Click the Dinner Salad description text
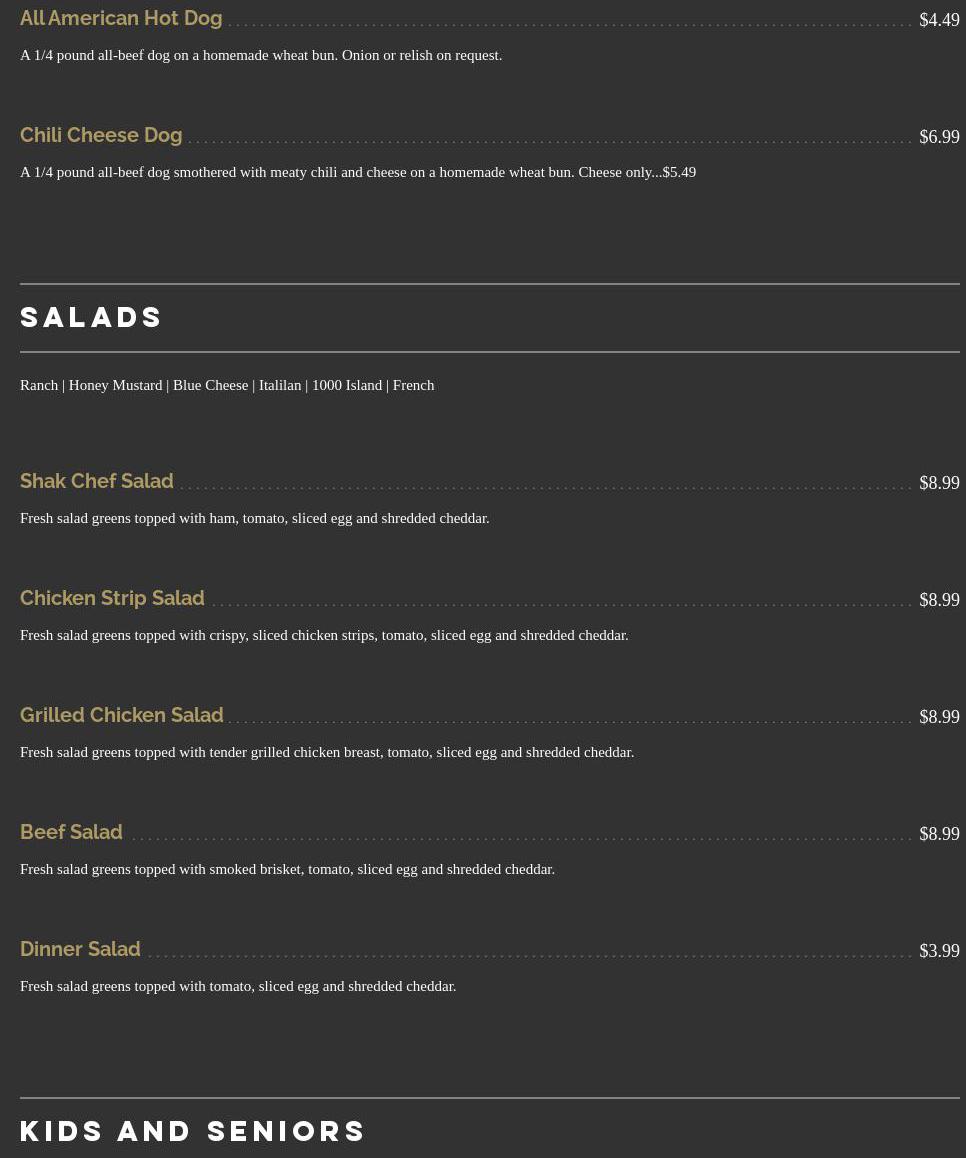Screen dimensions: 966x1158 click(238, 986)
